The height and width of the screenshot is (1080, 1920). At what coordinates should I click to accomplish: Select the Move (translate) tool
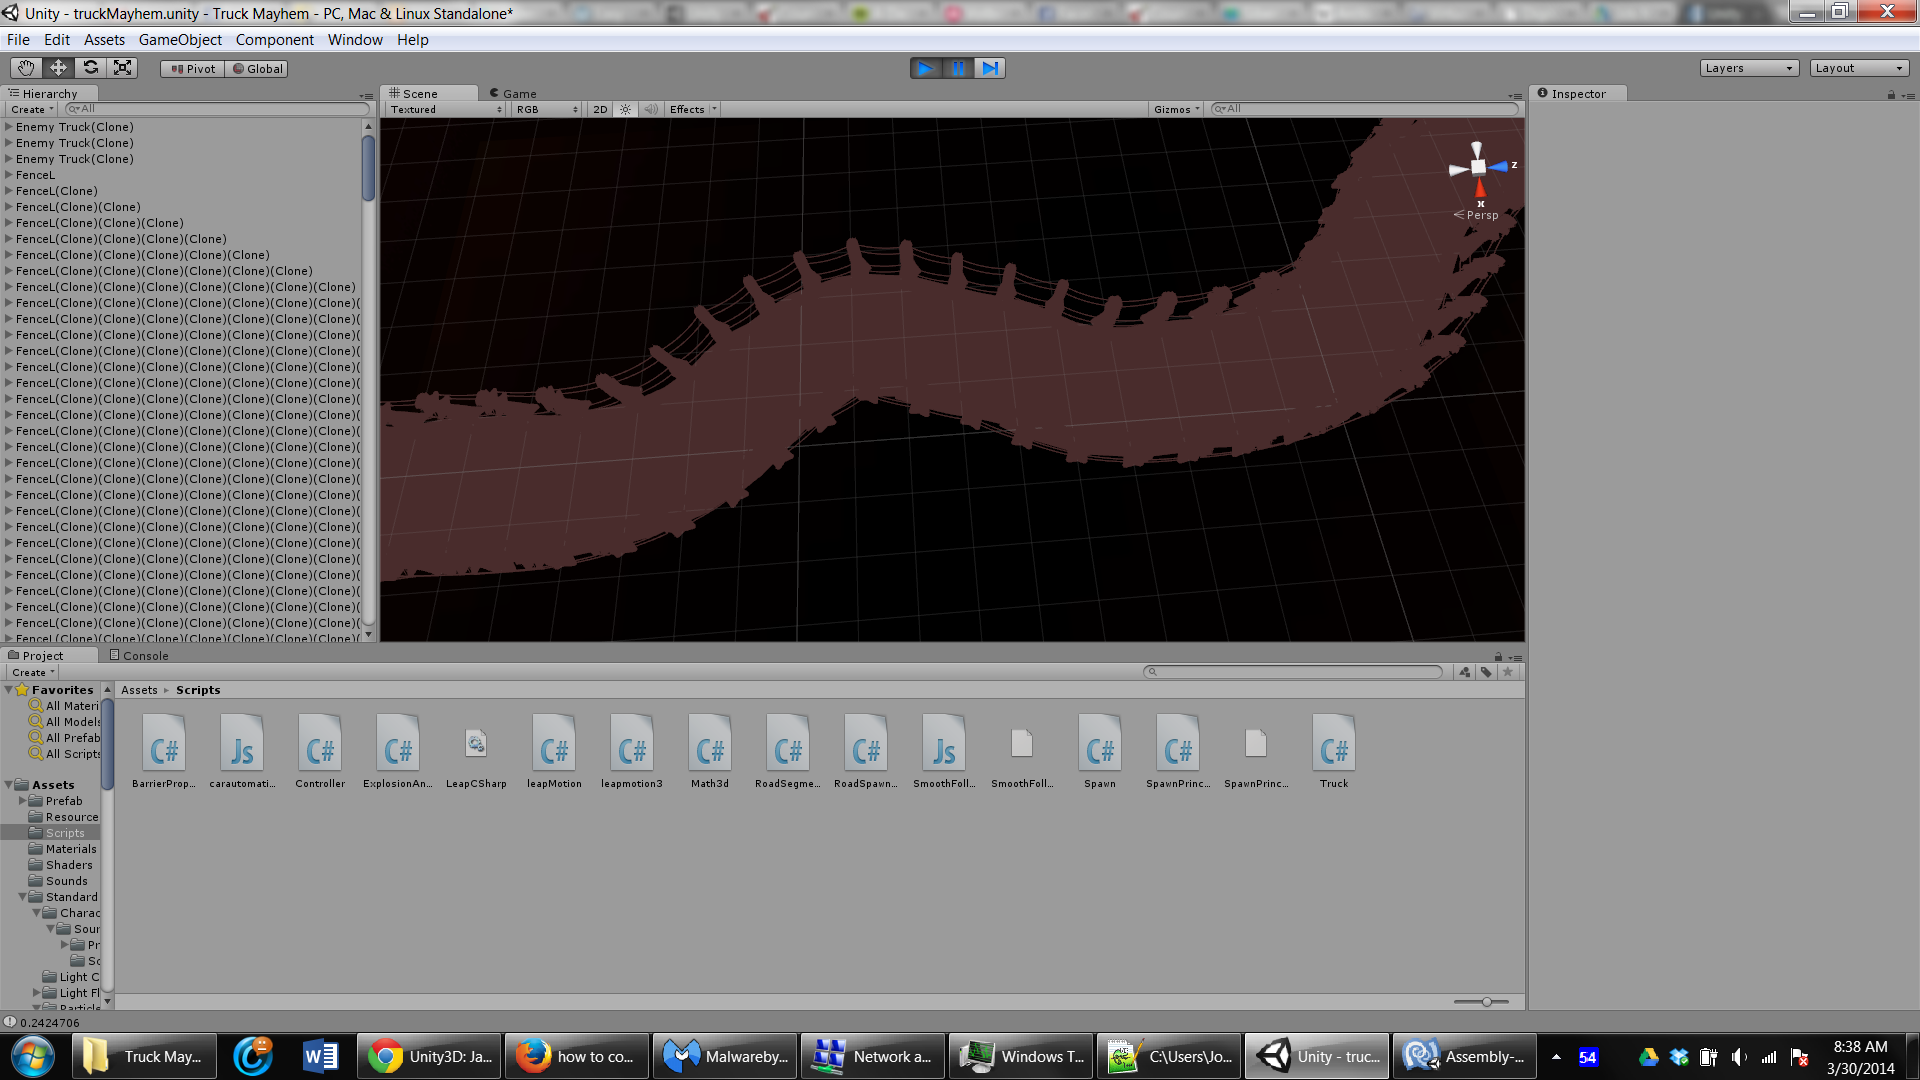[x=58, y=68]
